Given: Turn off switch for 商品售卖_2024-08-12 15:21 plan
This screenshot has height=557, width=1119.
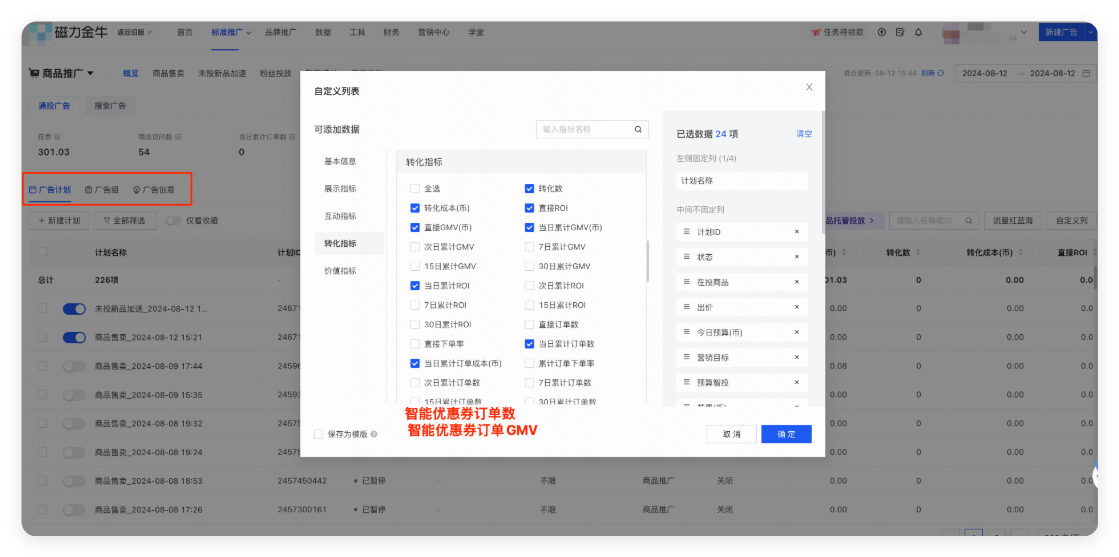Looking at the screenshot, I should (x=74, y=337).
